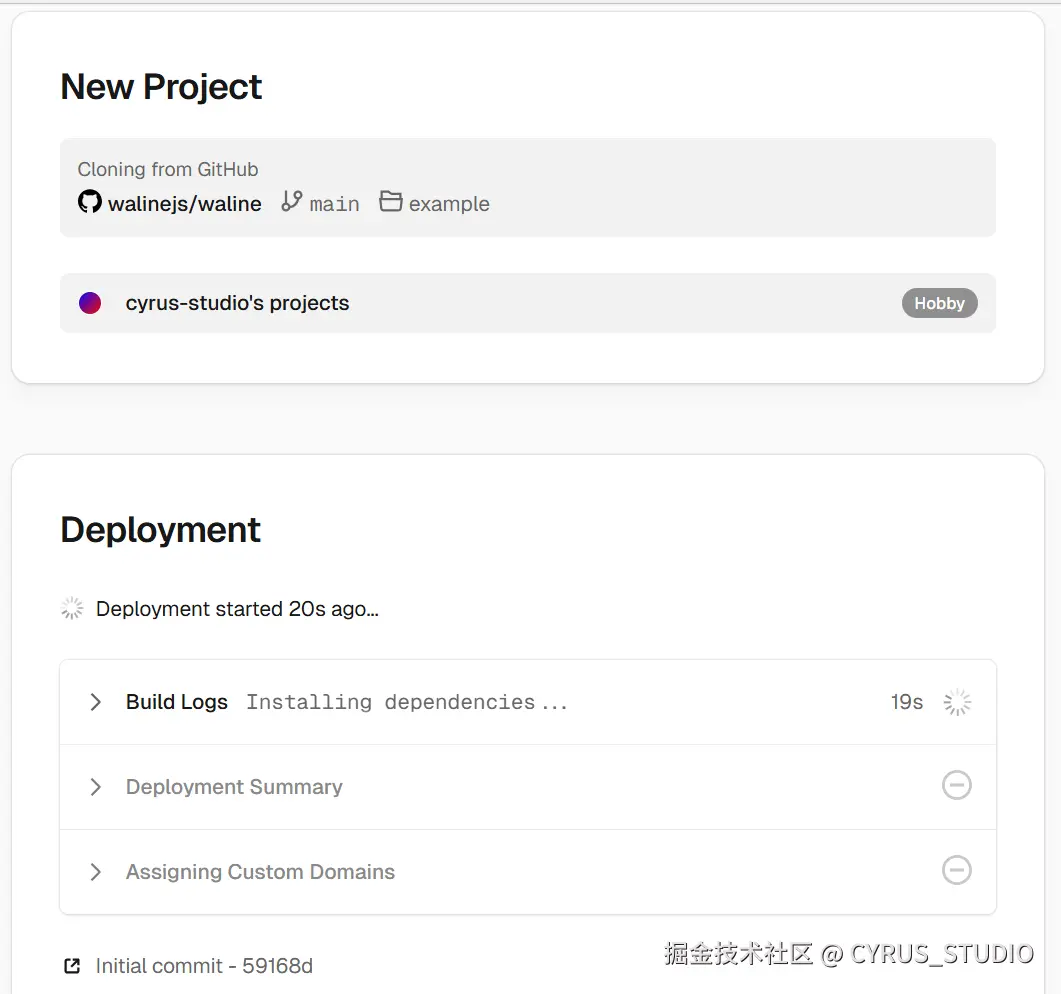Click the GitHub logo beside walinejs/waline
The width and height of the screenshot is (1061, 994).
pos(89,202)
